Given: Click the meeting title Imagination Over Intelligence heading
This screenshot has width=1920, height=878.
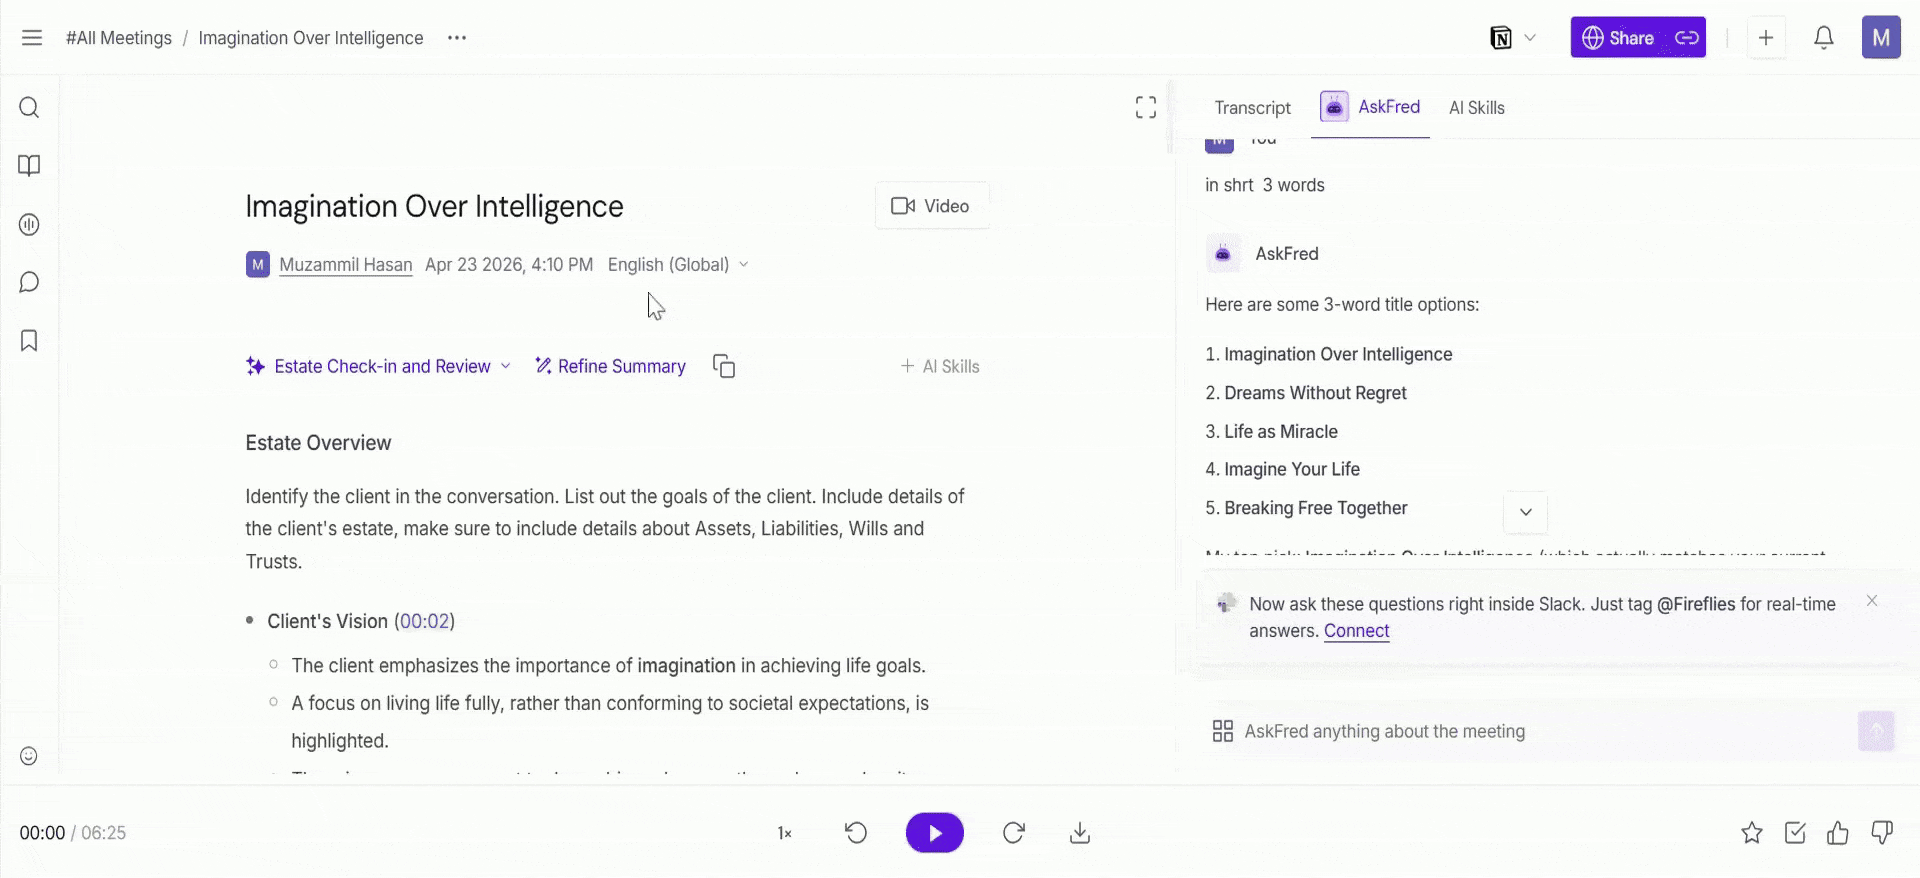Looking at the screenshot, I should [x=435, y=206].
